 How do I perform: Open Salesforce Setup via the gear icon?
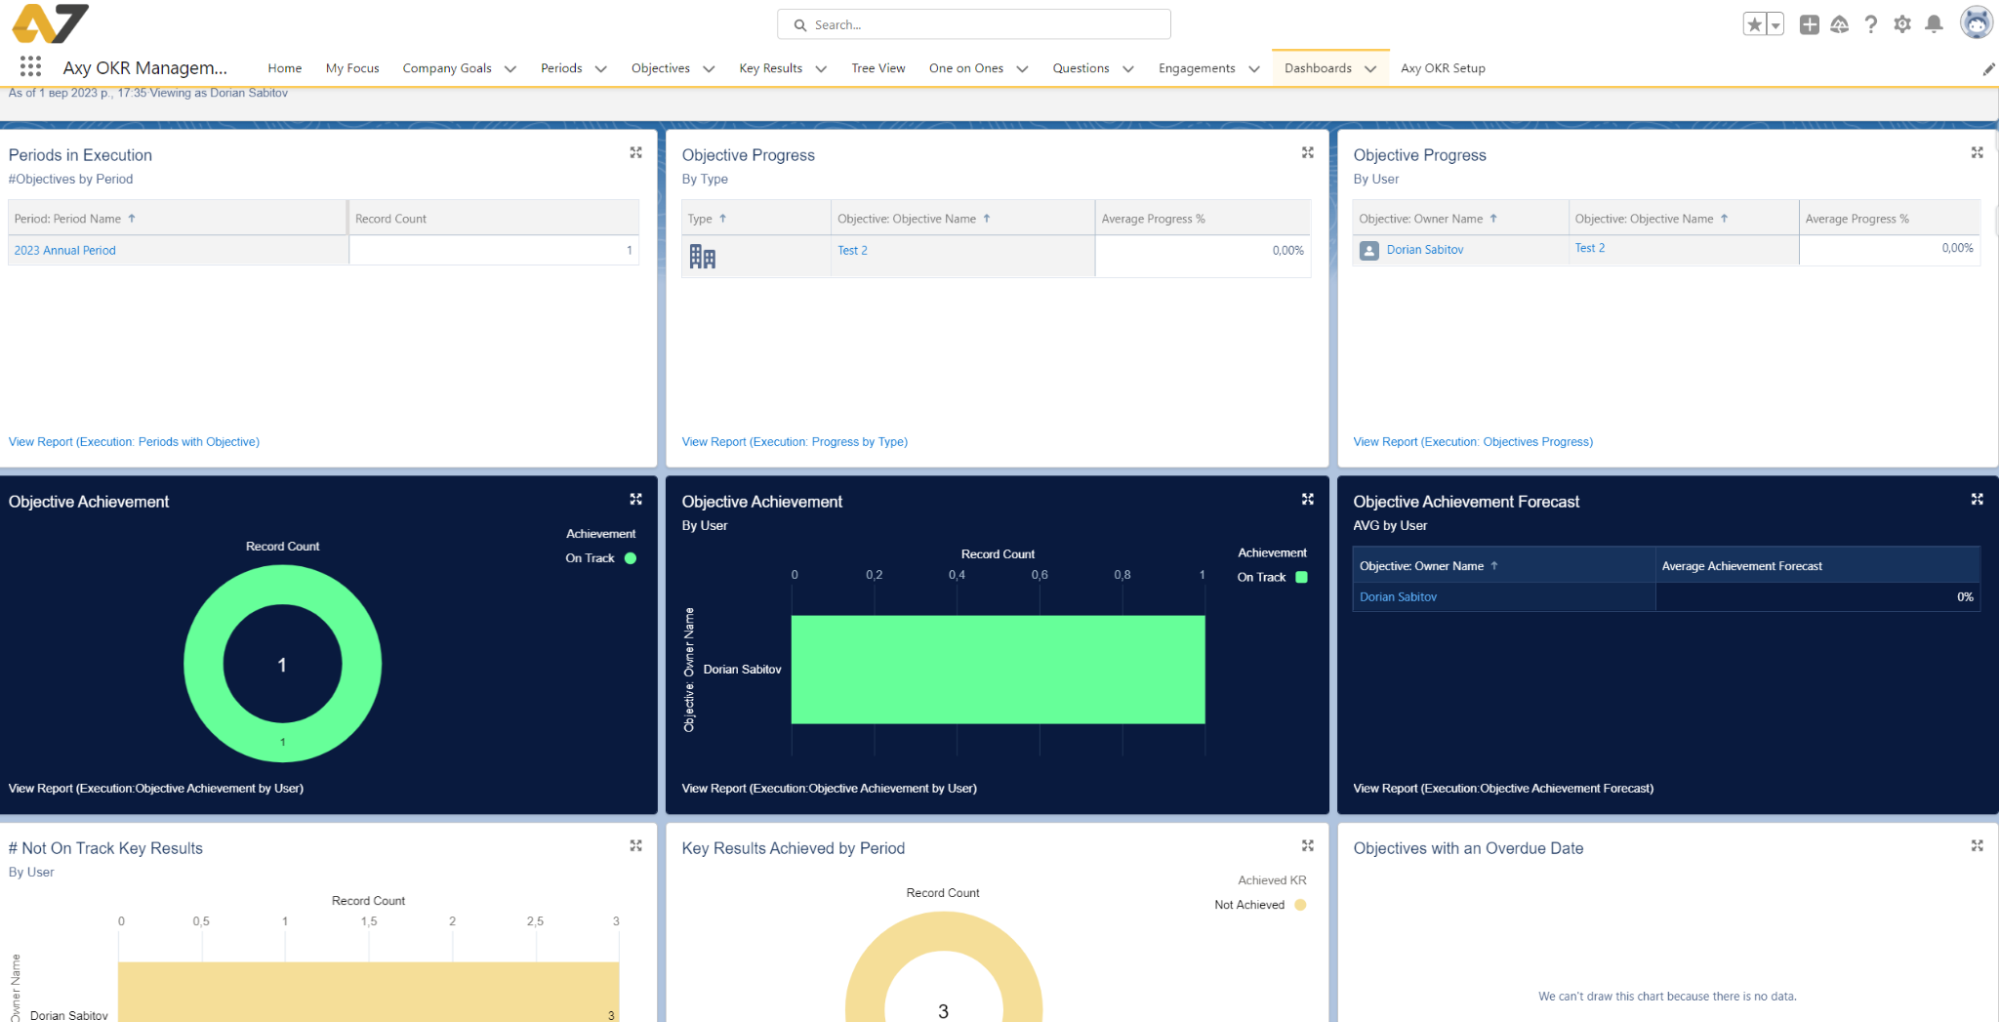(1902, 24)
